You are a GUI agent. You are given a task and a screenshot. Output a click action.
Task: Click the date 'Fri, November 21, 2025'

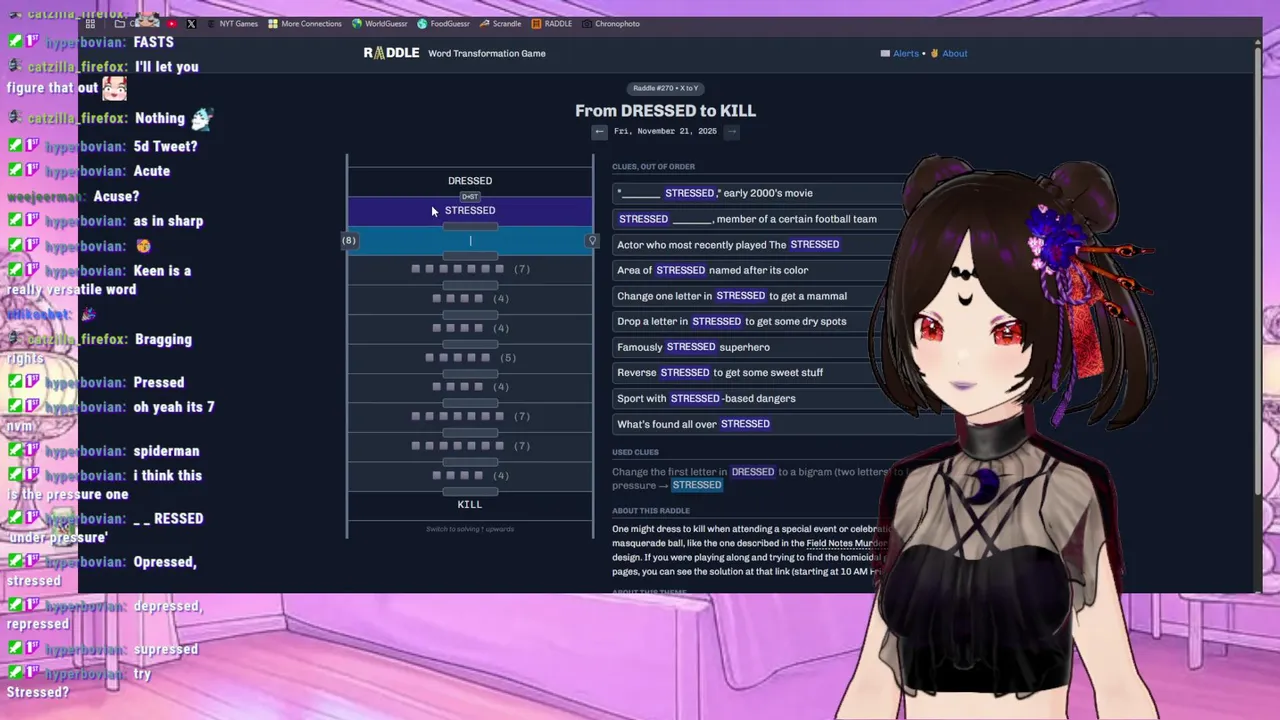665,131
